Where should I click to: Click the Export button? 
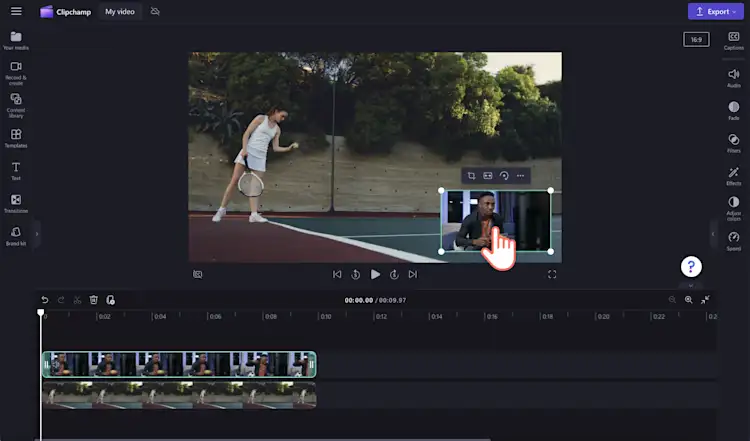click(x=716, y=11)
